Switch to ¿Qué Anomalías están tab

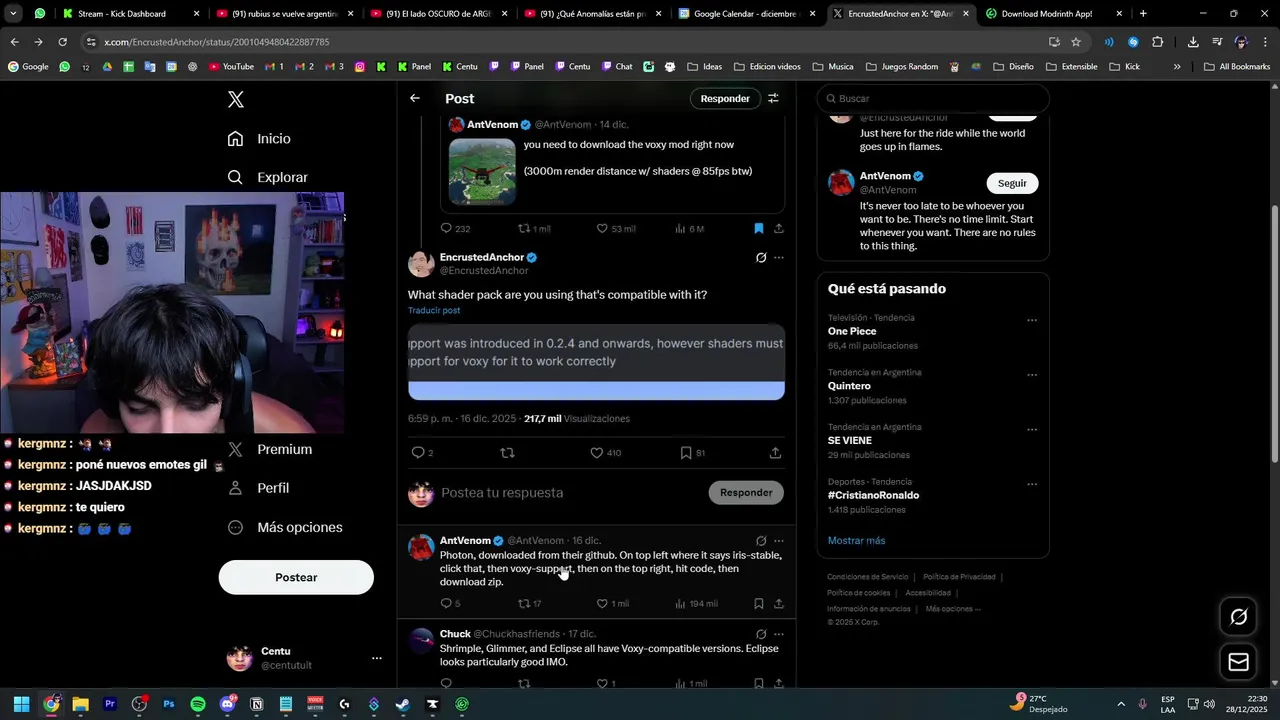pyautogui.click(x=593, y=14)
